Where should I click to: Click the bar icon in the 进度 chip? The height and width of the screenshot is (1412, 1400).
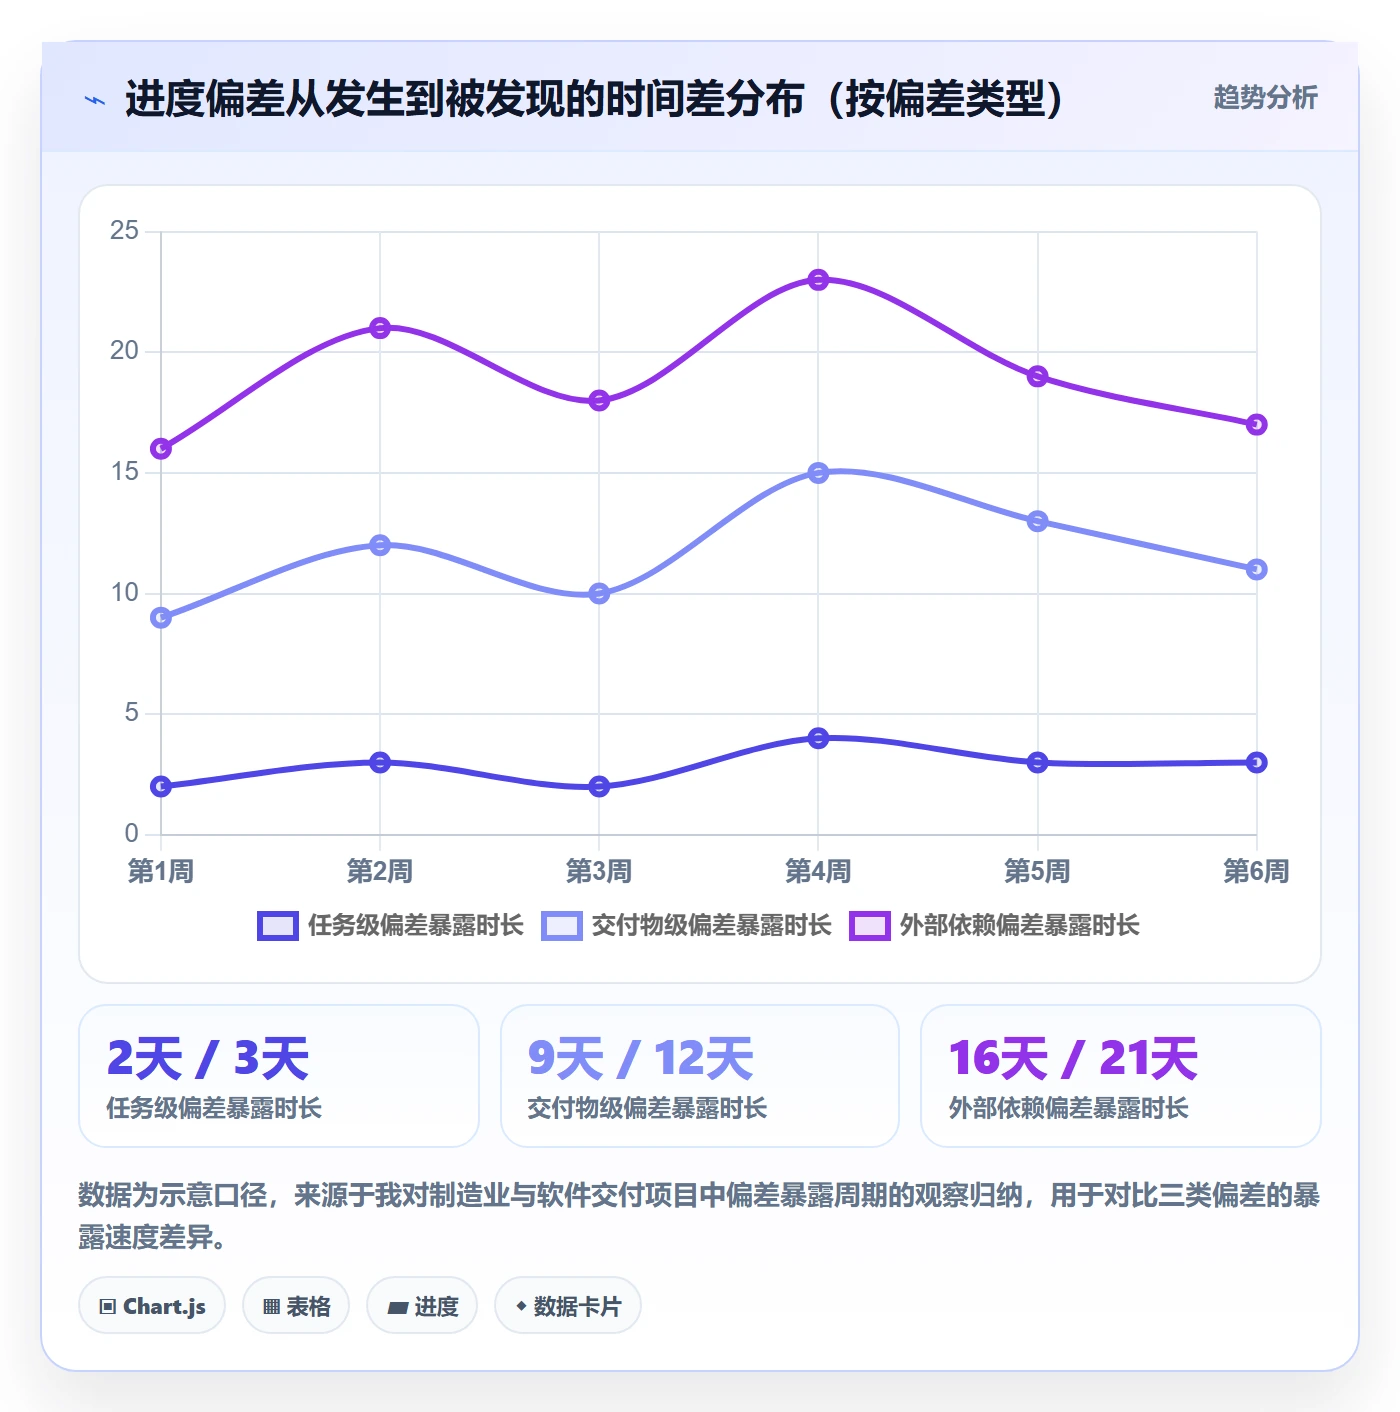click(x=398, y=1308)
